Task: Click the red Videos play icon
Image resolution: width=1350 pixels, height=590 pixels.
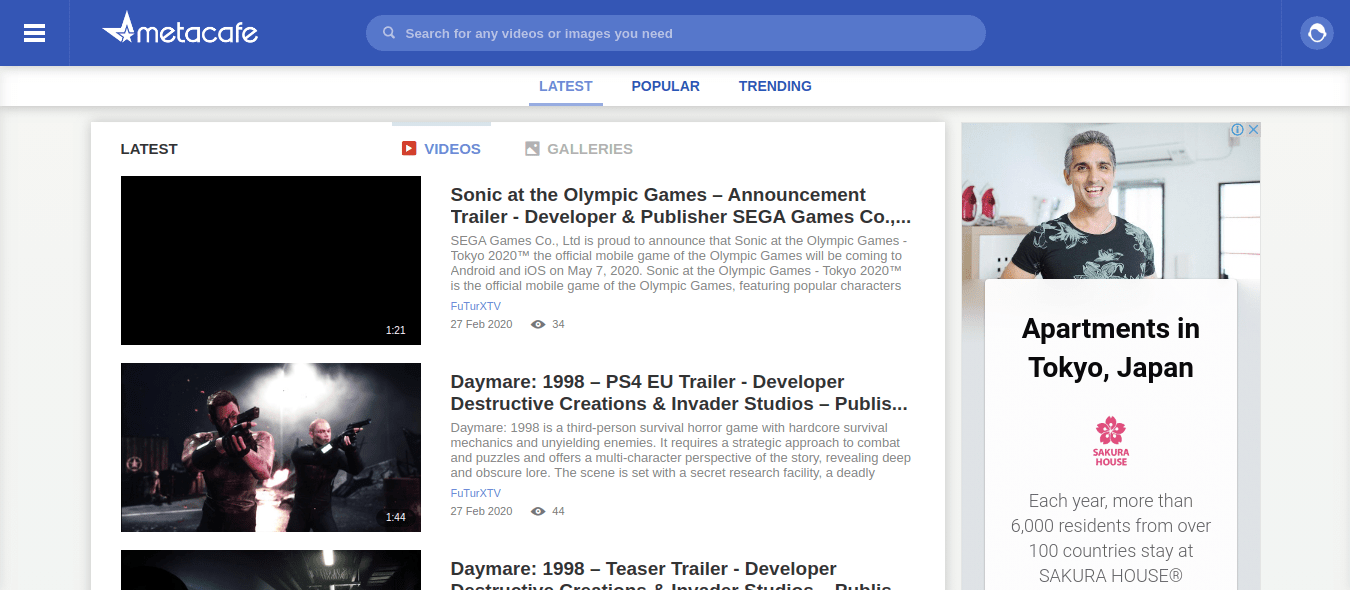Action: pyautogui.click(x=409, y=148)
